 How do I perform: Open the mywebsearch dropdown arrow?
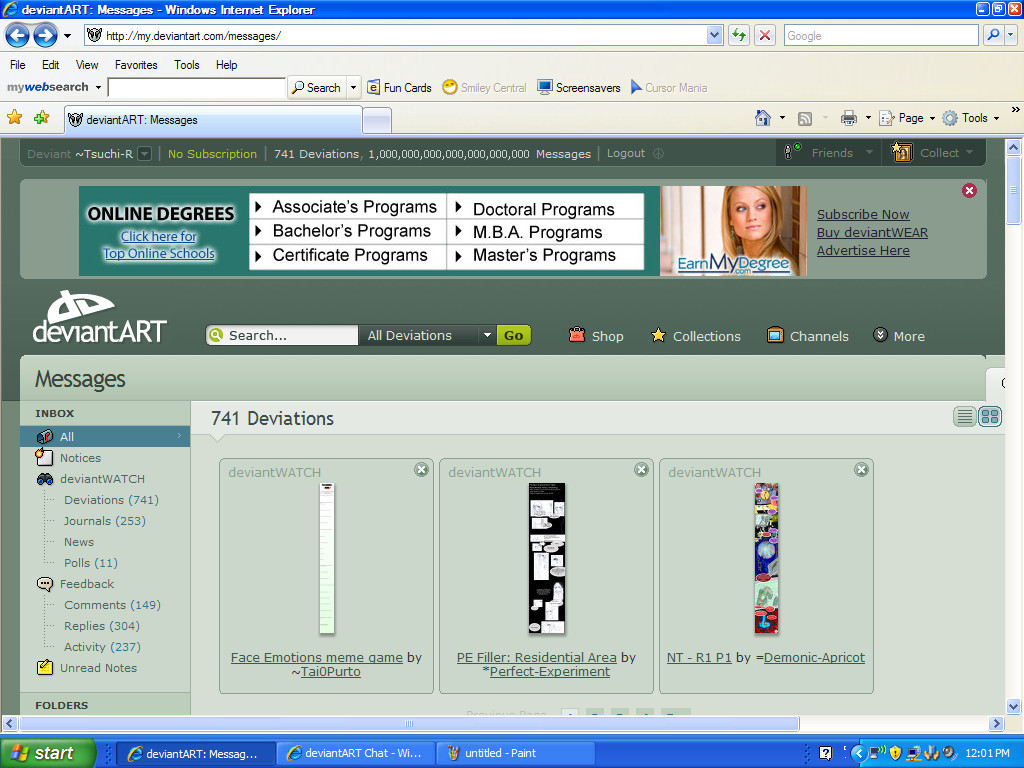tap(99, 87)
